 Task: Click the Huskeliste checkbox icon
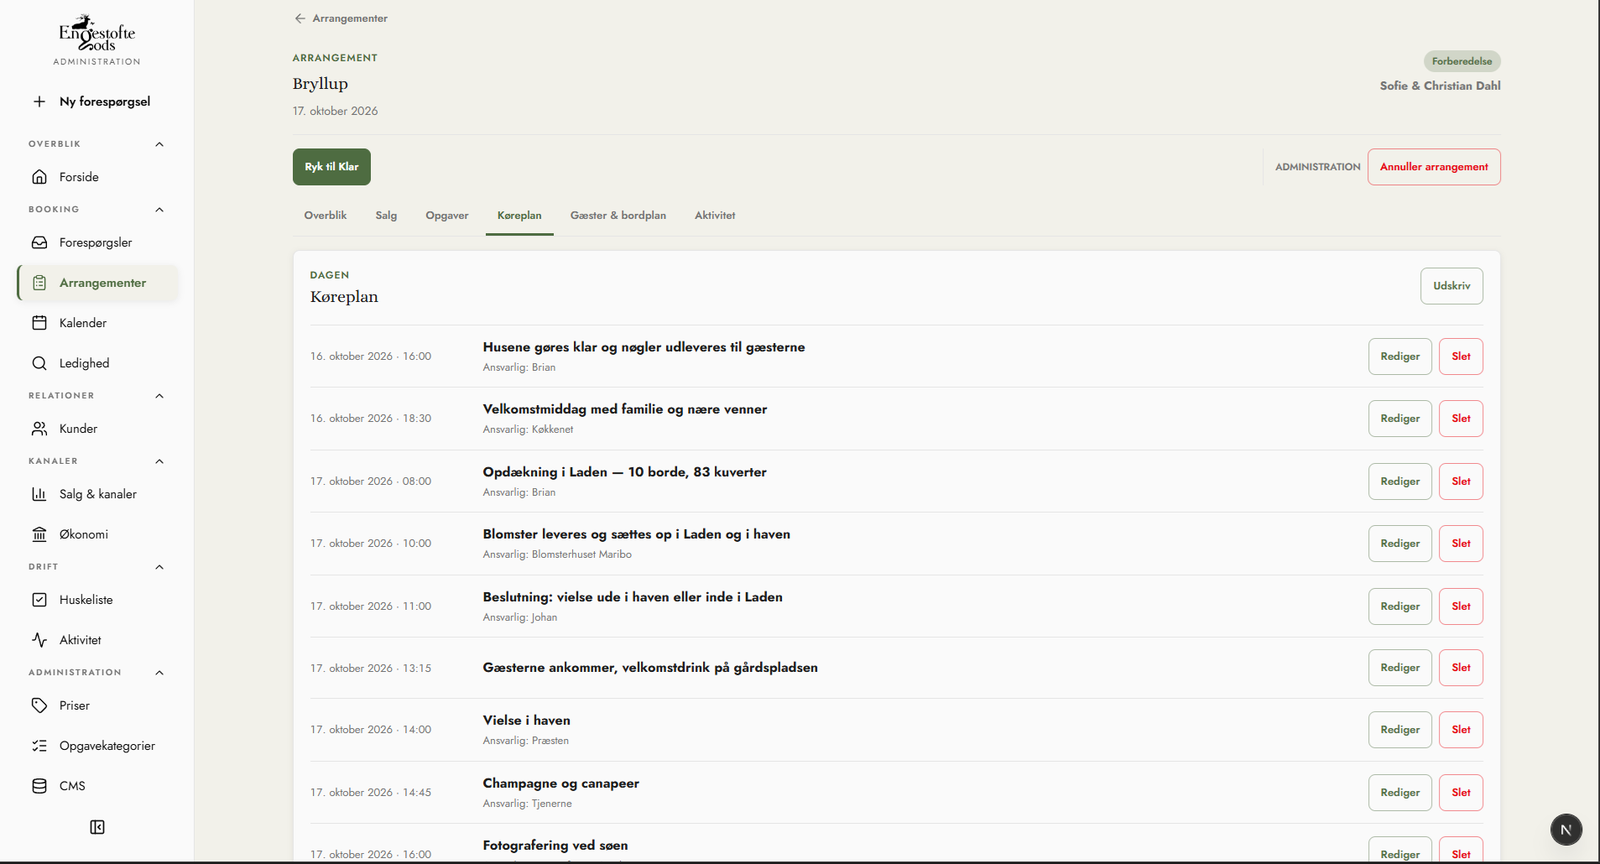39,600
